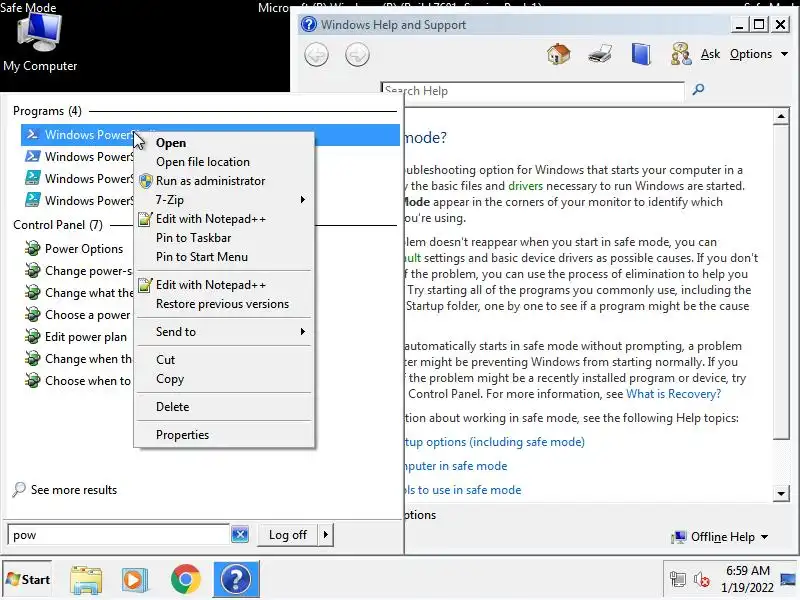Screen dimensions: 800x600
Task: Launch Windows Media Player from taskbar
Action: point(134,579)
